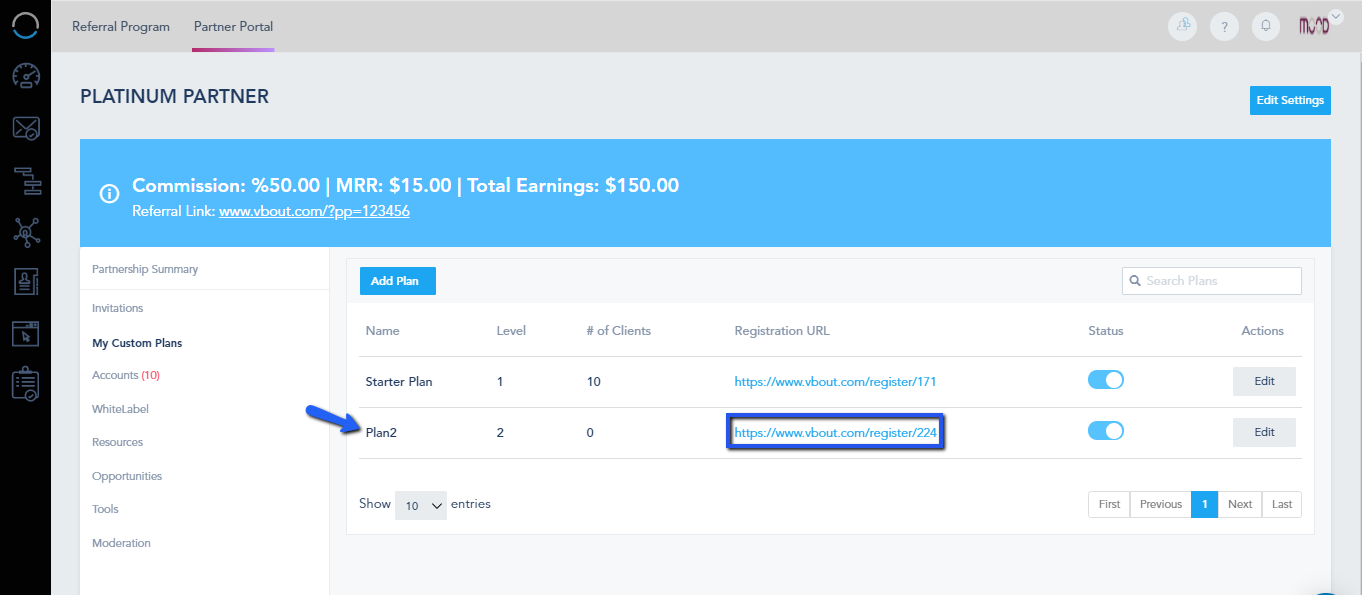1362x595 pixels.
Task: Click the Plan2 name cell
Action: [382, 432]
